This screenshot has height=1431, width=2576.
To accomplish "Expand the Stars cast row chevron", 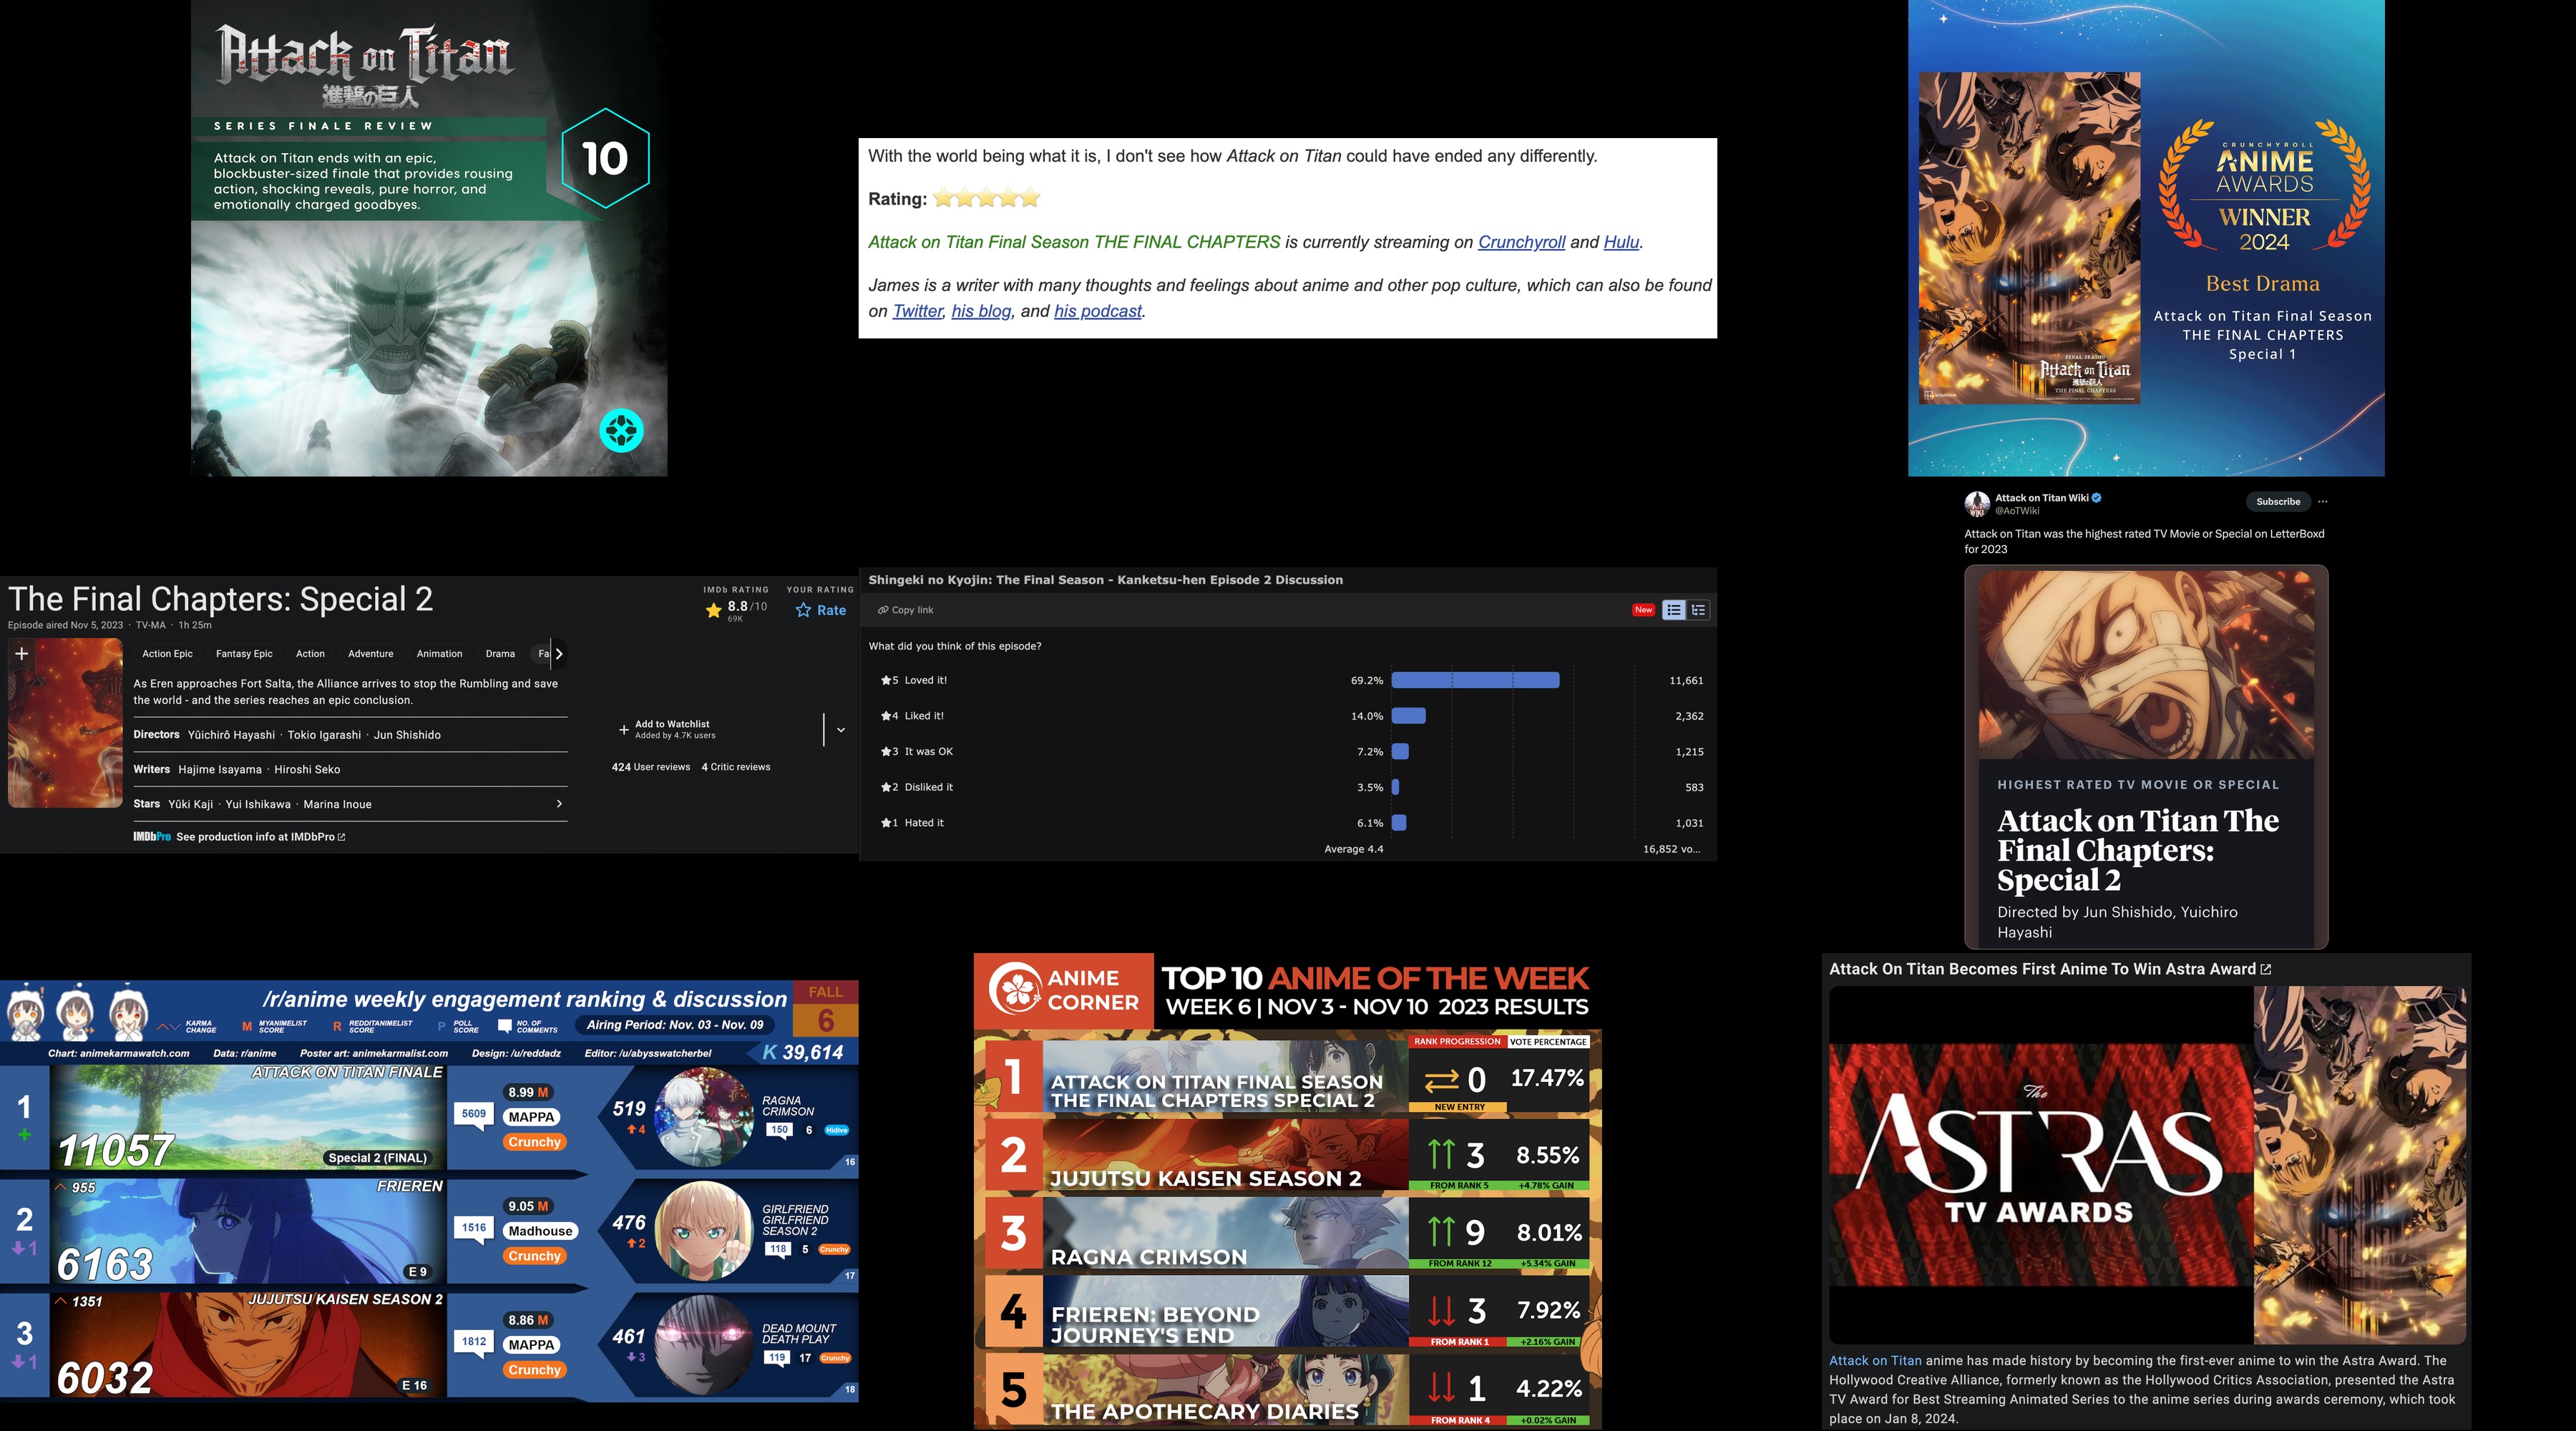I will [x=559, y=804].
